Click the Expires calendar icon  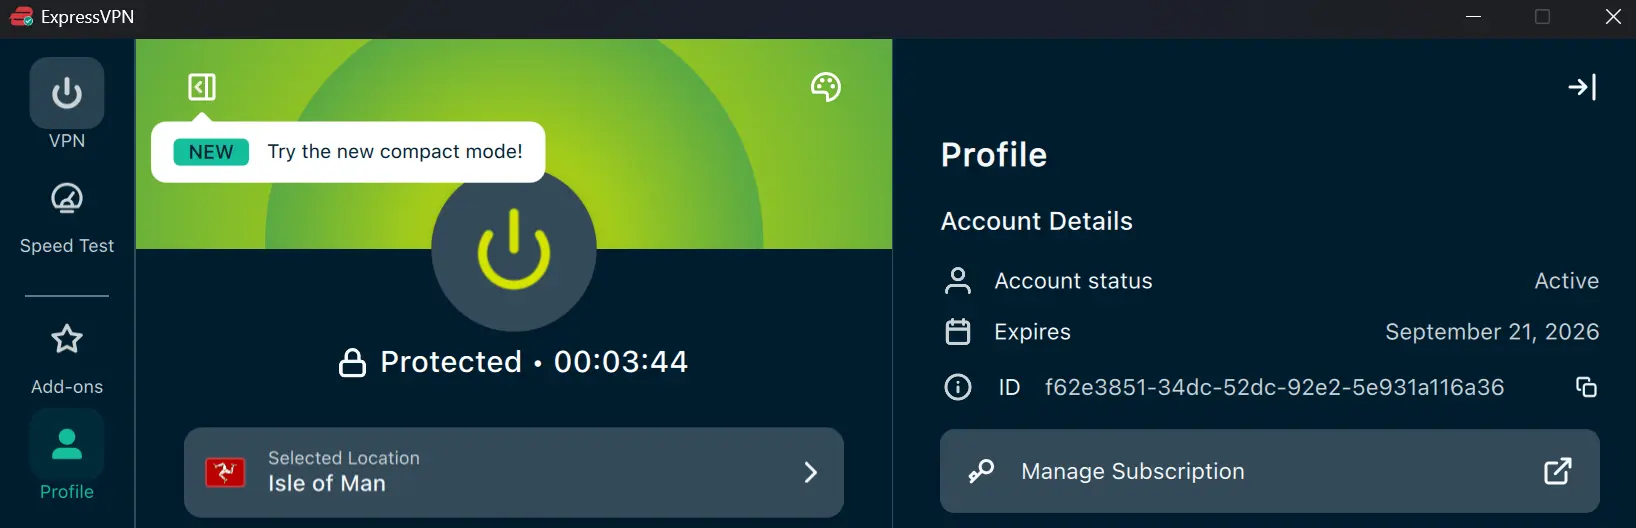[958, 332]
